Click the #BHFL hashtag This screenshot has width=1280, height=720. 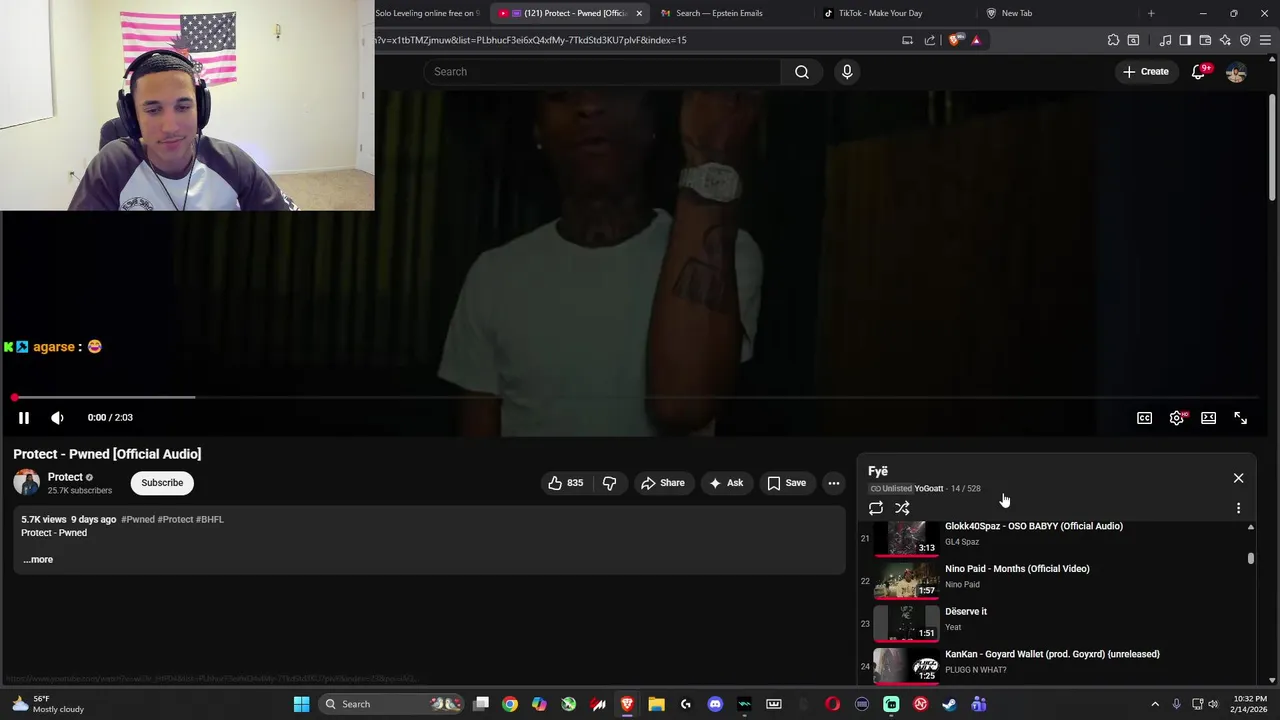coord(210,520)
